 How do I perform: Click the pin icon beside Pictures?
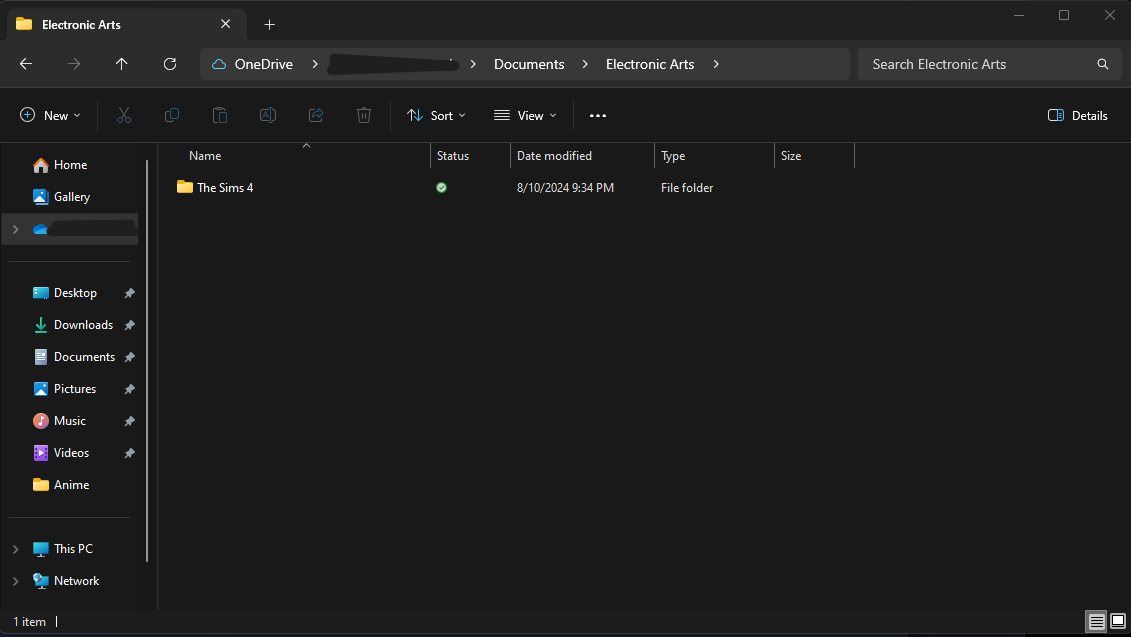coord(129,389)
